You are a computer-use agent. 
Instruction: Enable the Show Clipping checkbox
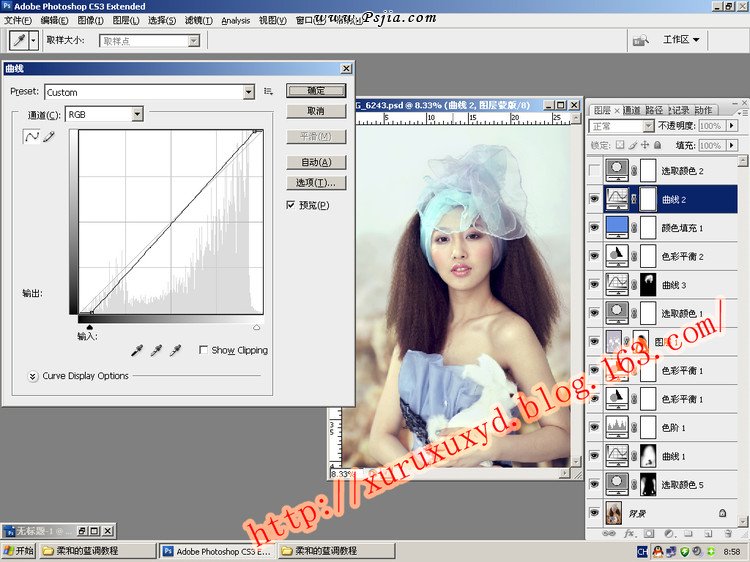(x=204, y=350)
